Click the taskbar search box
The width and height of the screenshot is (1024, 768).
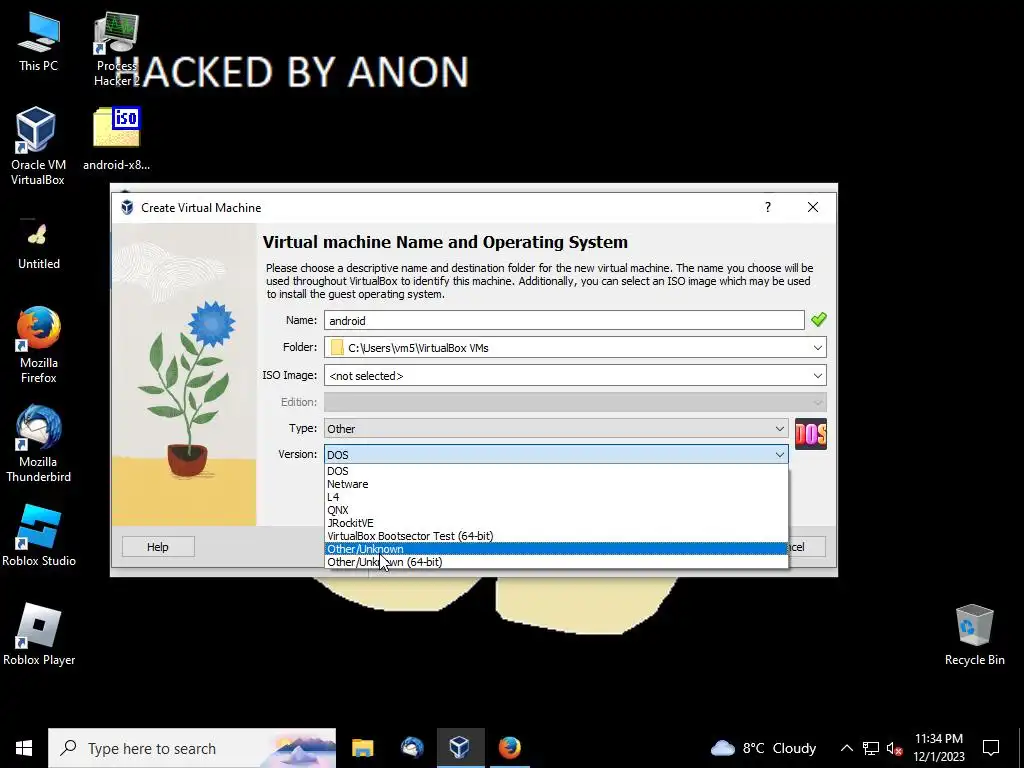pyautogui.click(x=192, y=748)
